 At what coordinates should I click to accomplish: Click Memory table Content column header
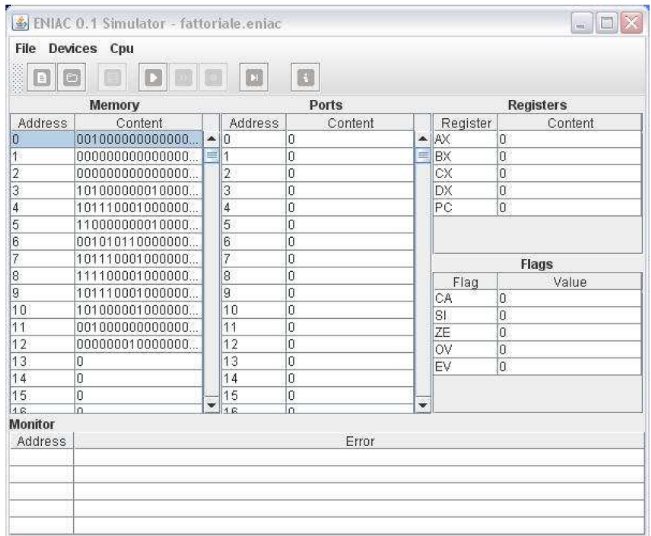pyautogui.click(x=139, y=123)
